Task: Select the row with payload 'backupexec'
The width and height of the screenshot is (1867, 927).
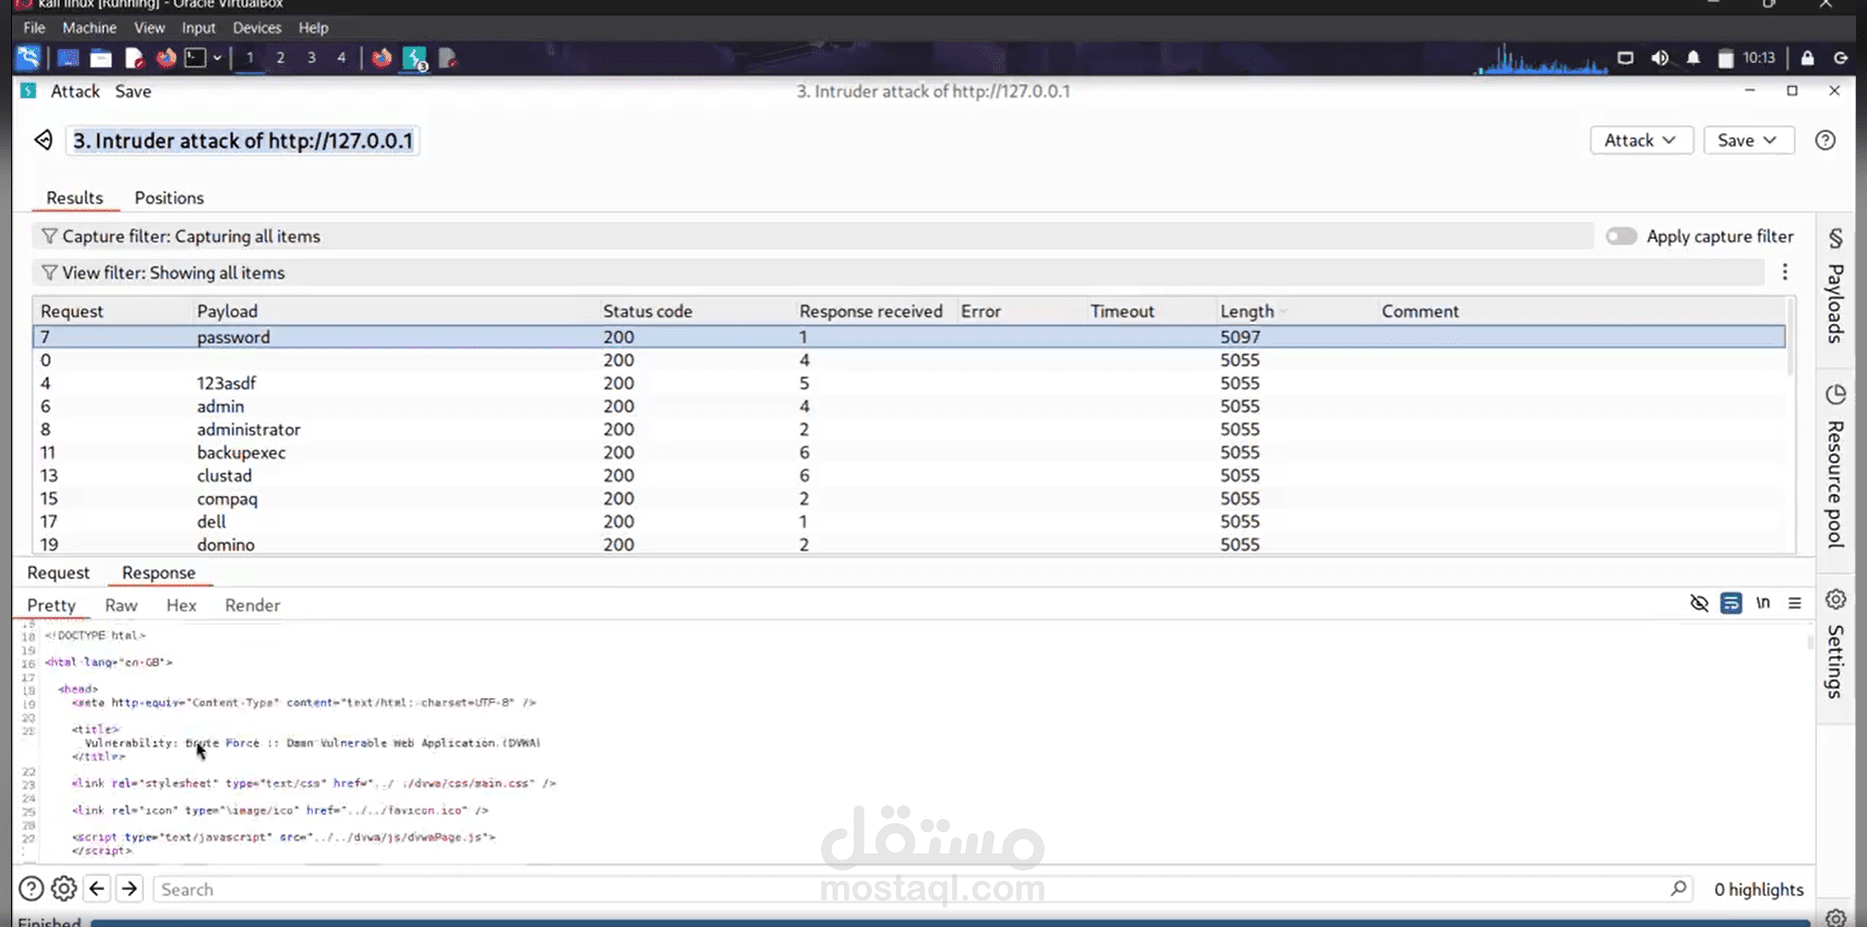Action: [x=908, y=452]
